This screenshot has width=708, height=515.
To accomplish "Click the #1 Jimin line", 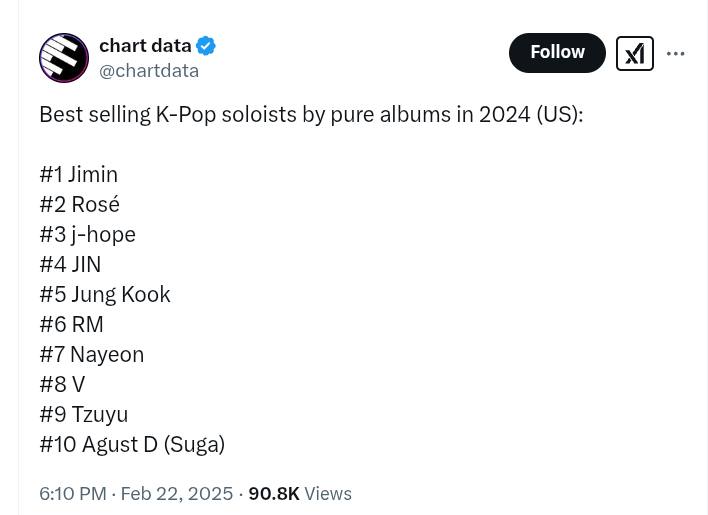I will 79,174.
